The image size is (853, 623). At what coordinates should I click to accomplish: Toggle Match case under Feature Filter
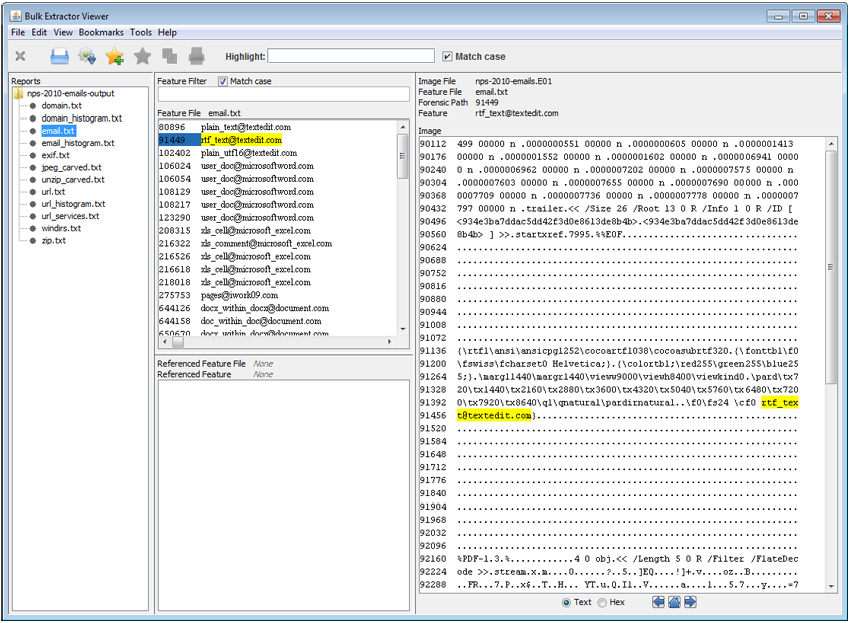coord(223,81)
